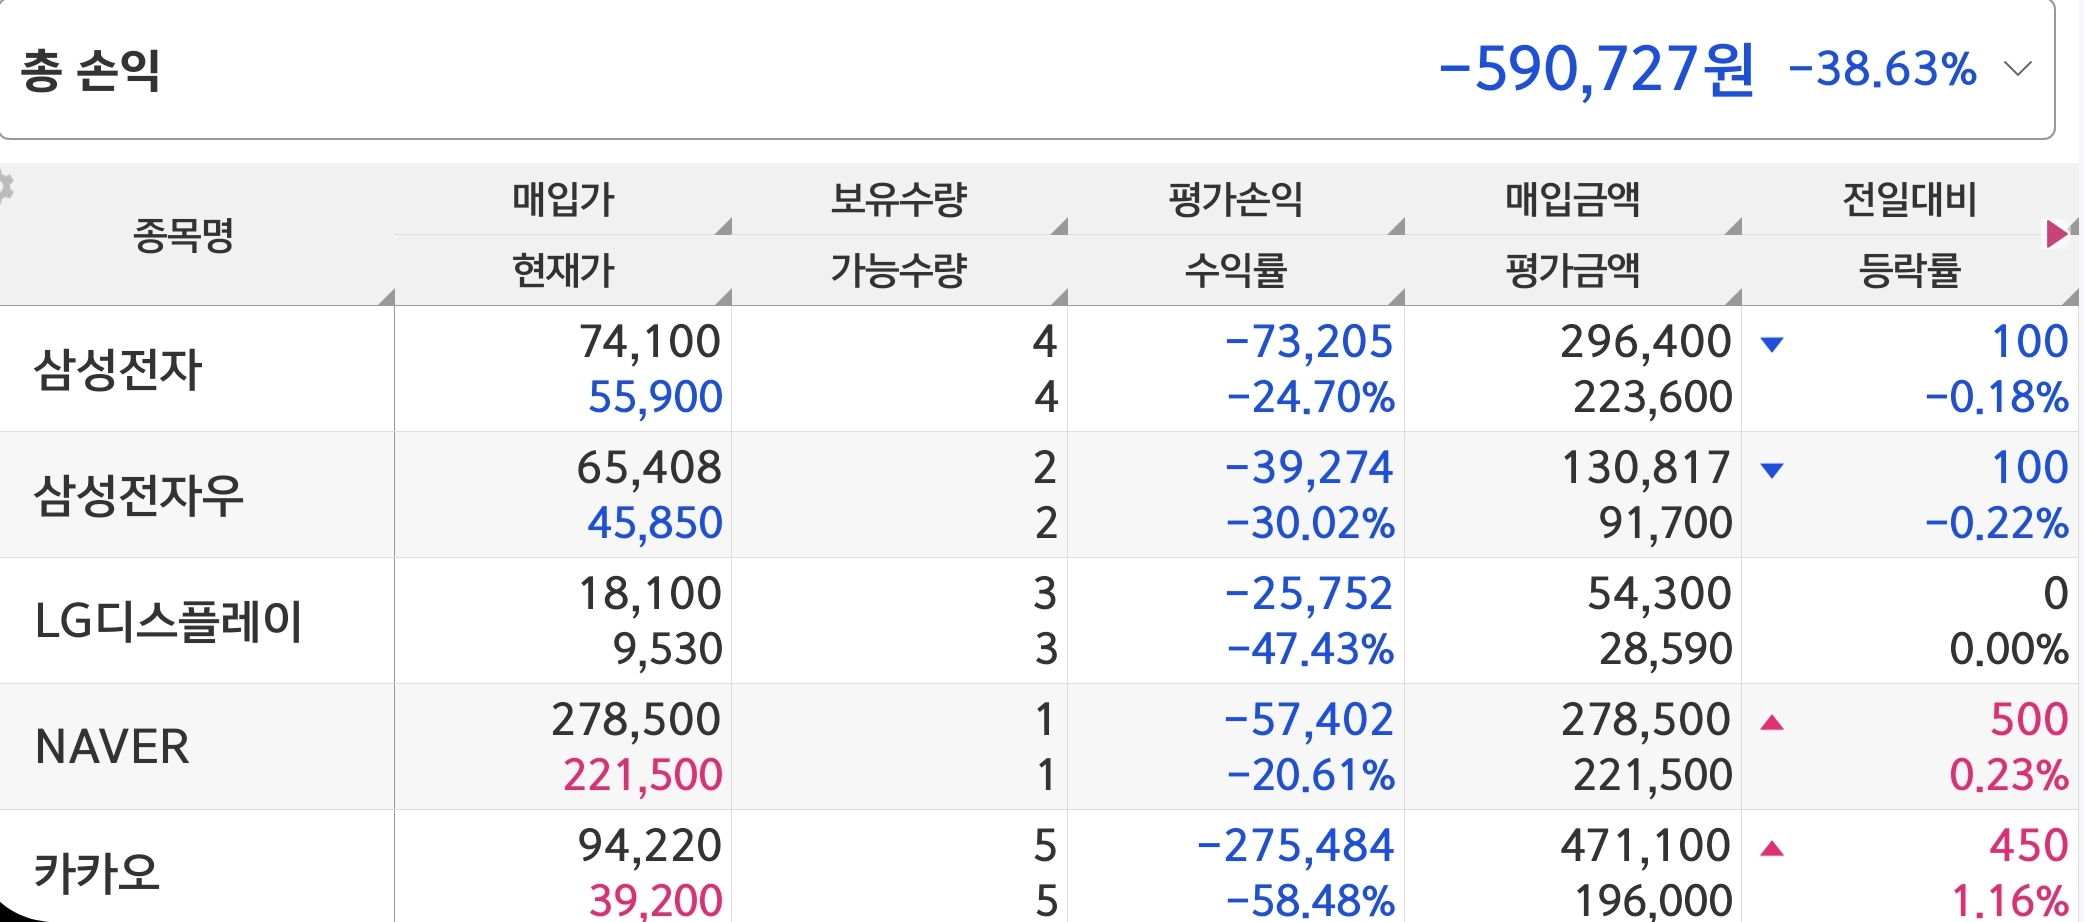Select 카카오 daily change 450
This screenshot has width=2084, height=922.
pos(2029,846)
